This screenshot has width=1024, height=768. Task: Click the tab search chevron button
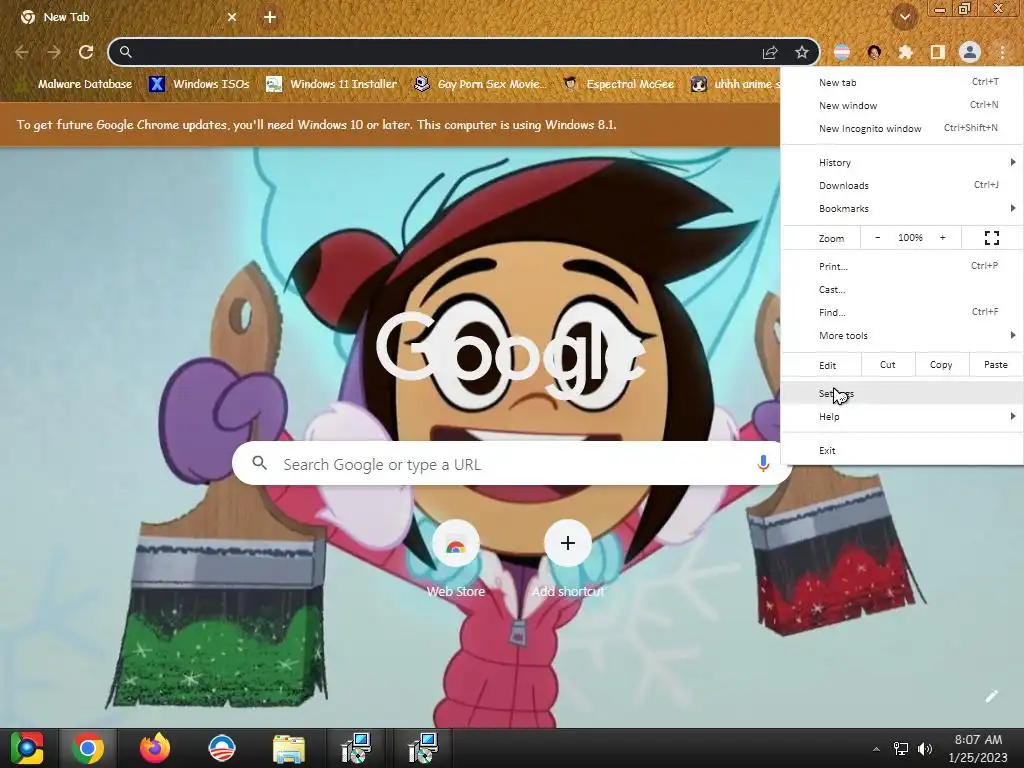click(x=905, y=17)
